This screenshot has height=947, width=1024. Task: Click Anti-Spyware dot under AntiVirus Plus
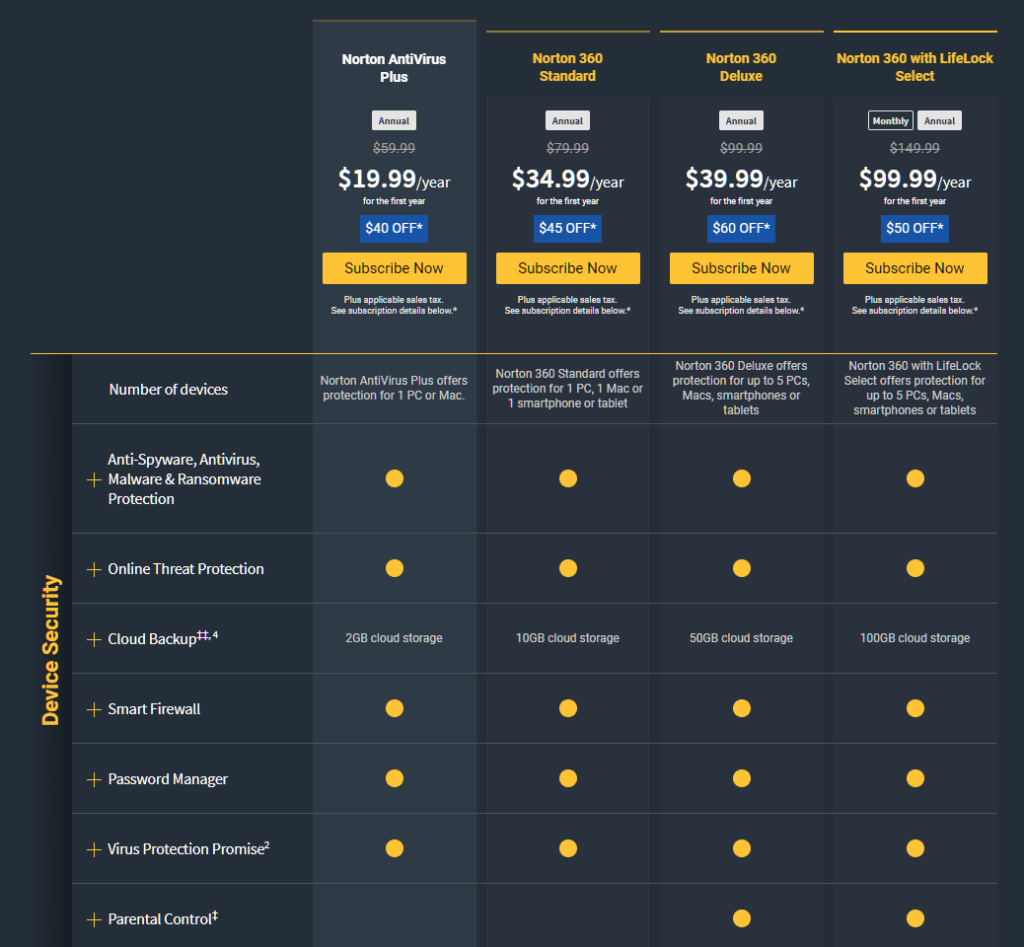pyautogui.click(x=394, y=478)
